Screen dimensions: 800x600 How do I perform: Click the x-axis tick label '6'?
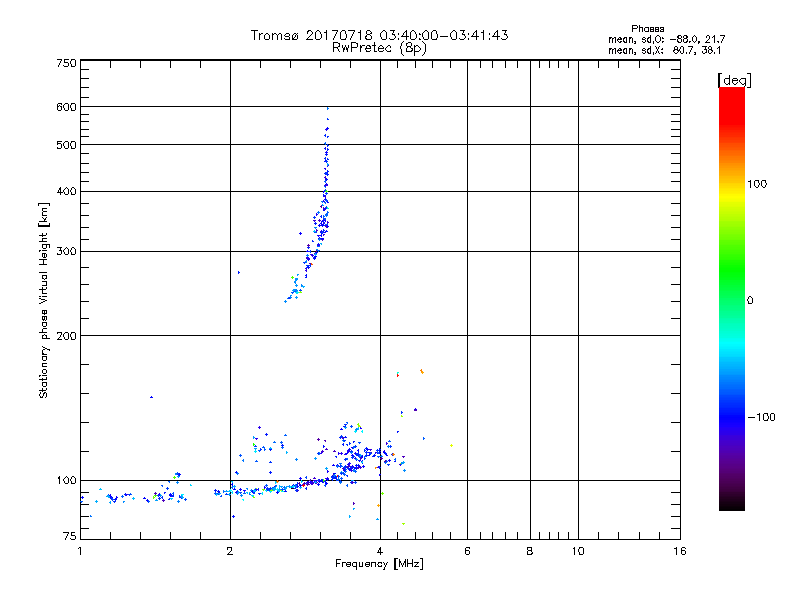point(467,551)
